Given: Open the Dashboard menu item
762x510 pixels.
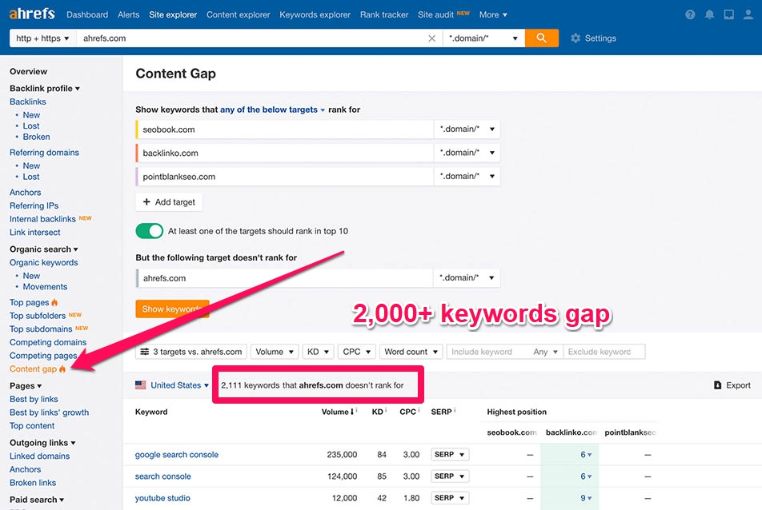Looking at the screenshot, I should (x=87, y=15).
